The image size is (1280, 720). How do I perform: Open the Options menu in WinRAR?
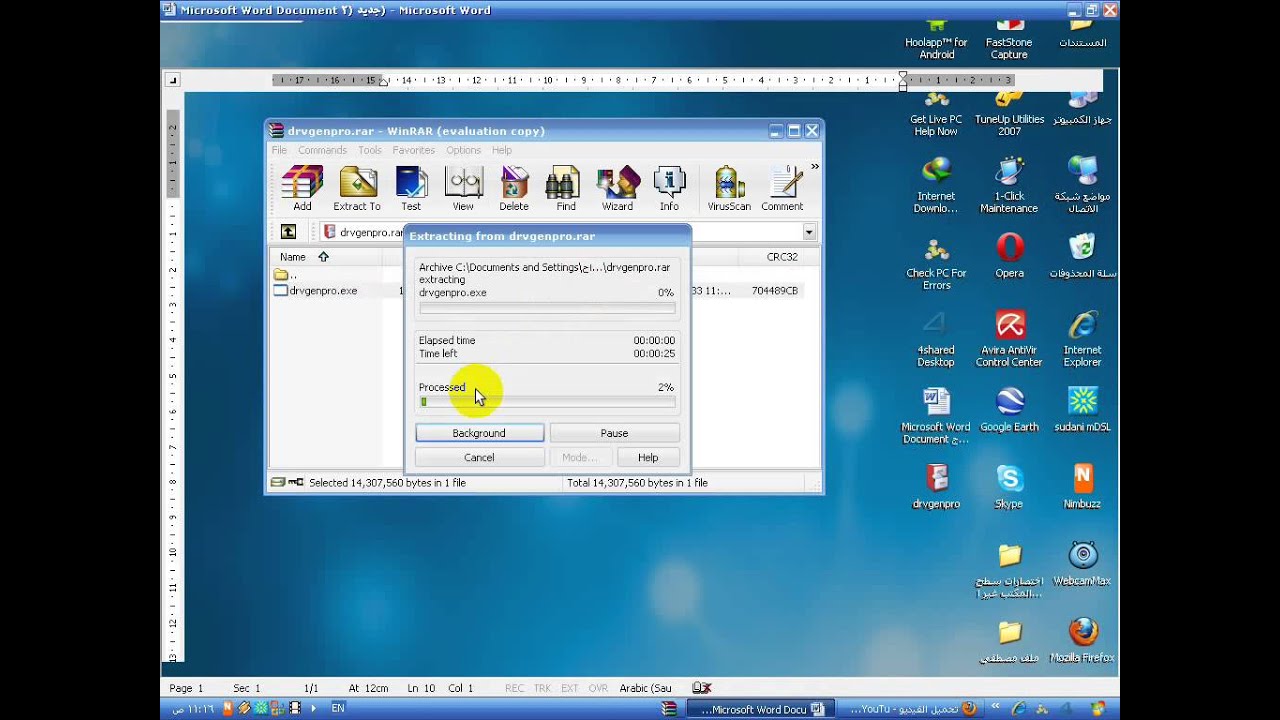point(463,150)
